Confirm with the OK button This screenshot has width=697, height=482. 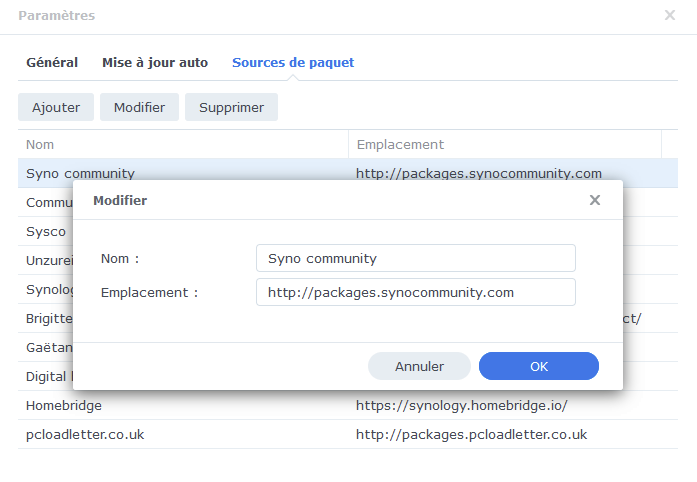[539, 366]
